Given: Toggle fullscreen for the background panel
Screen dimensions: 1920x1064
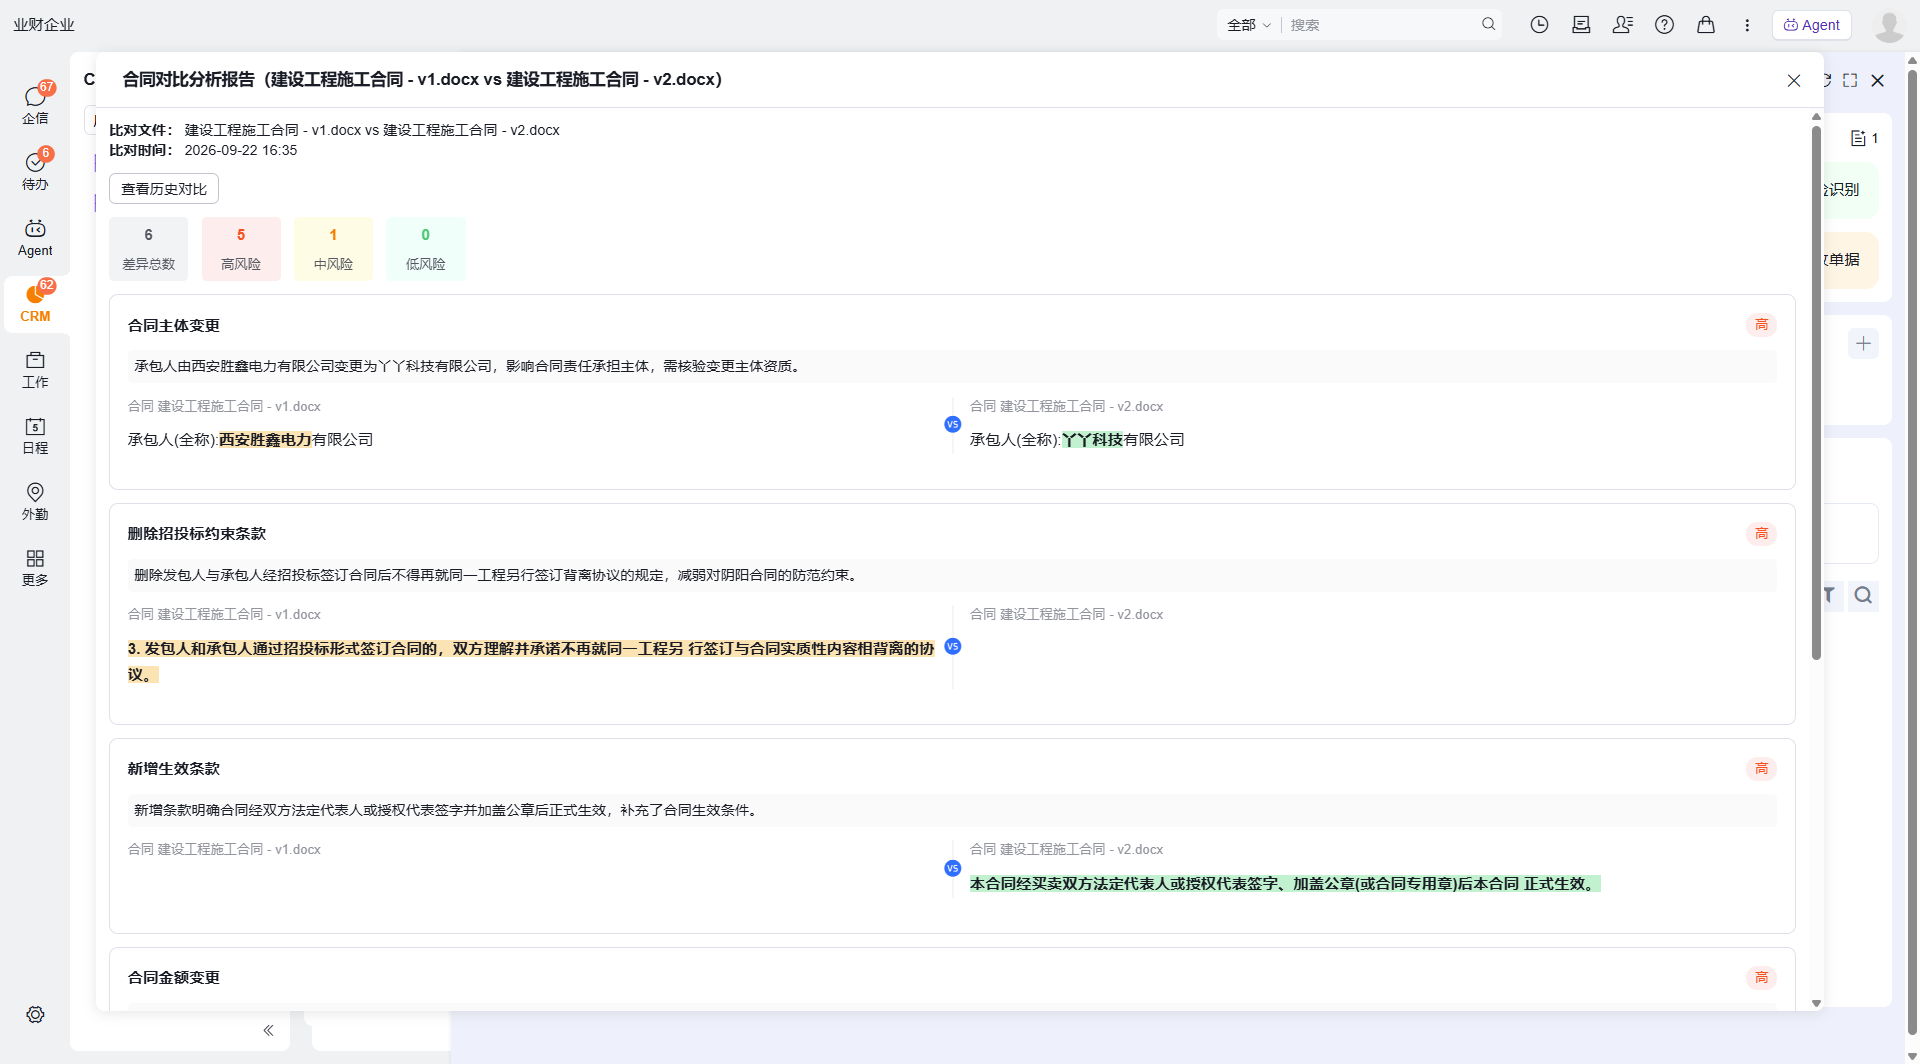Looking at the screenshot, I should 1850,80.
